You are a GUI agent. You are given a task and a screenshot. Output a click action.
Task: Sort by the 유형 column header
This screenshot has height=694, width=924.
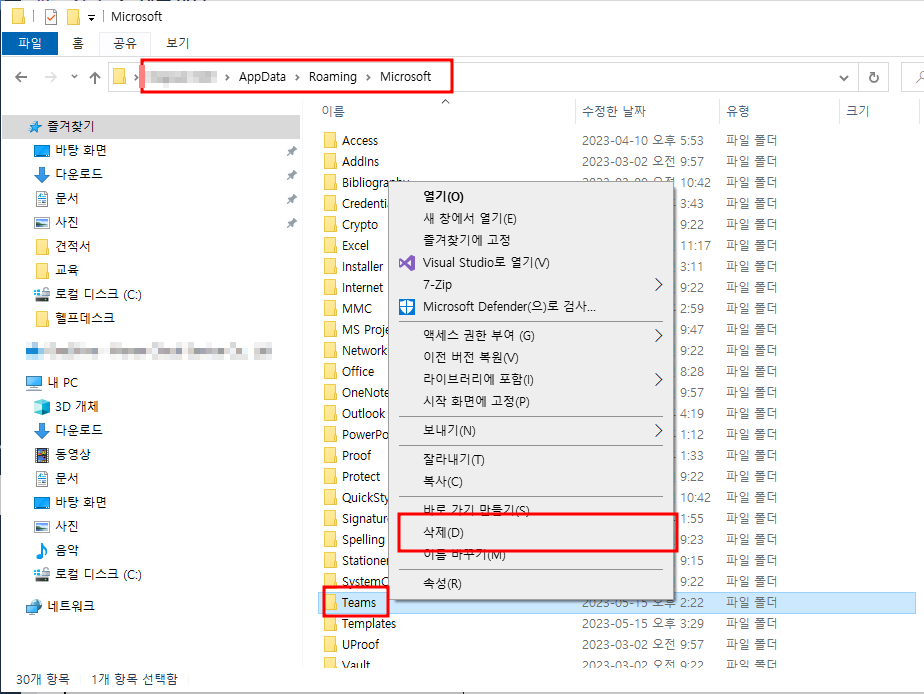click(x=738, y=111)
